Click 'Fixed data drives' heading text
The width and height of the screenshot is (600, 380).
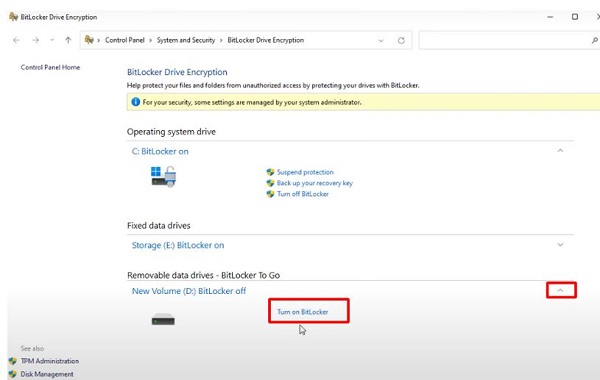tap(158, 226)
